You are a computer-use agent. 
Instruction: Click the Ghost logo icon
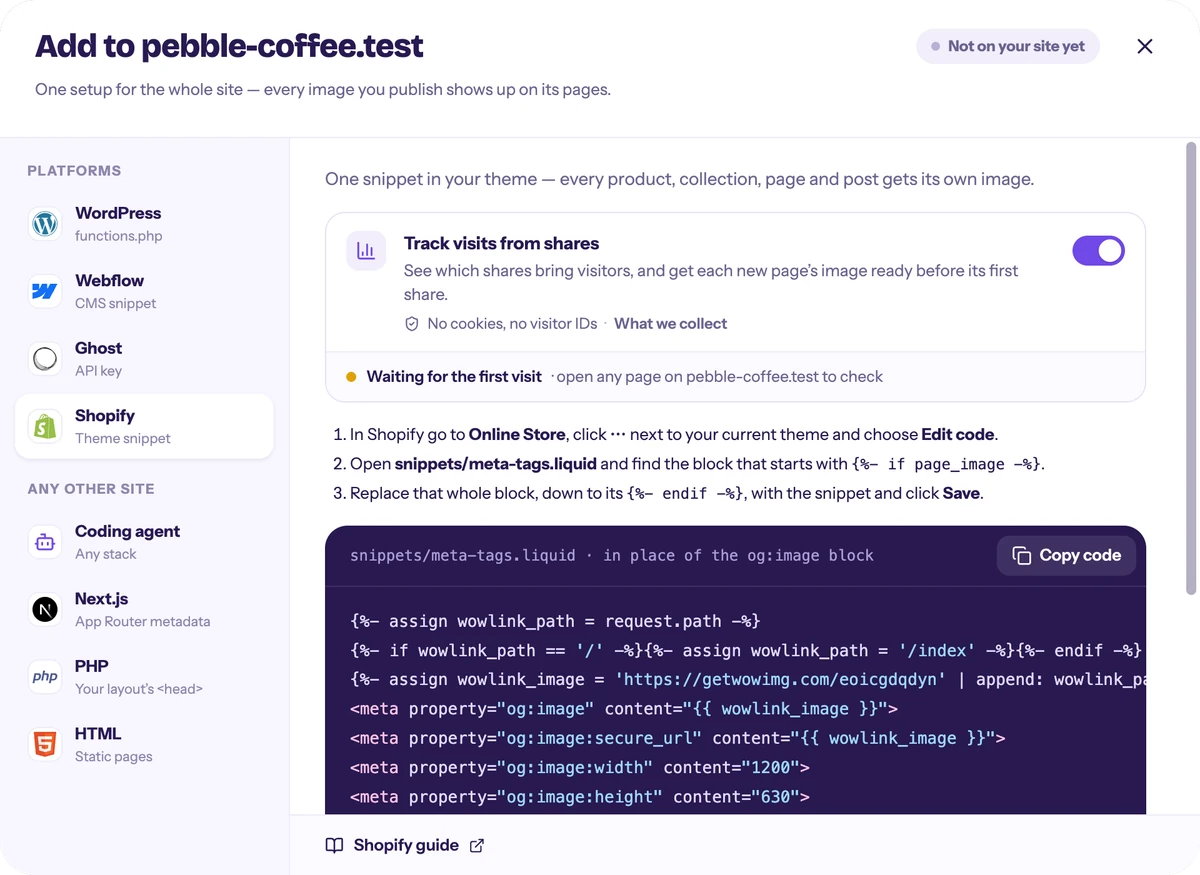coord(45,359)
